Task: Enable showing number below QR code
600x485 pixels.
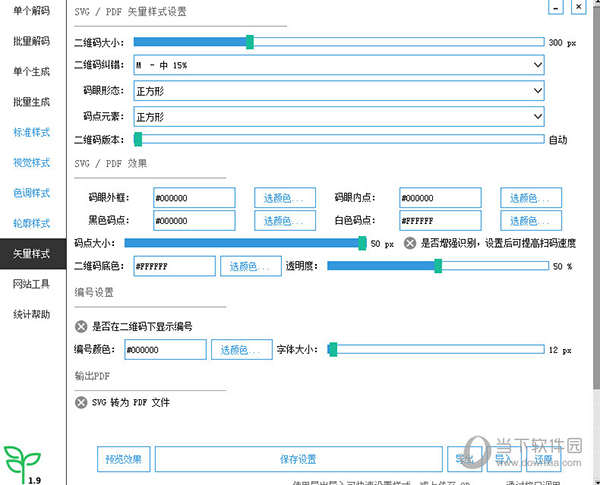Action: [81, 327]
